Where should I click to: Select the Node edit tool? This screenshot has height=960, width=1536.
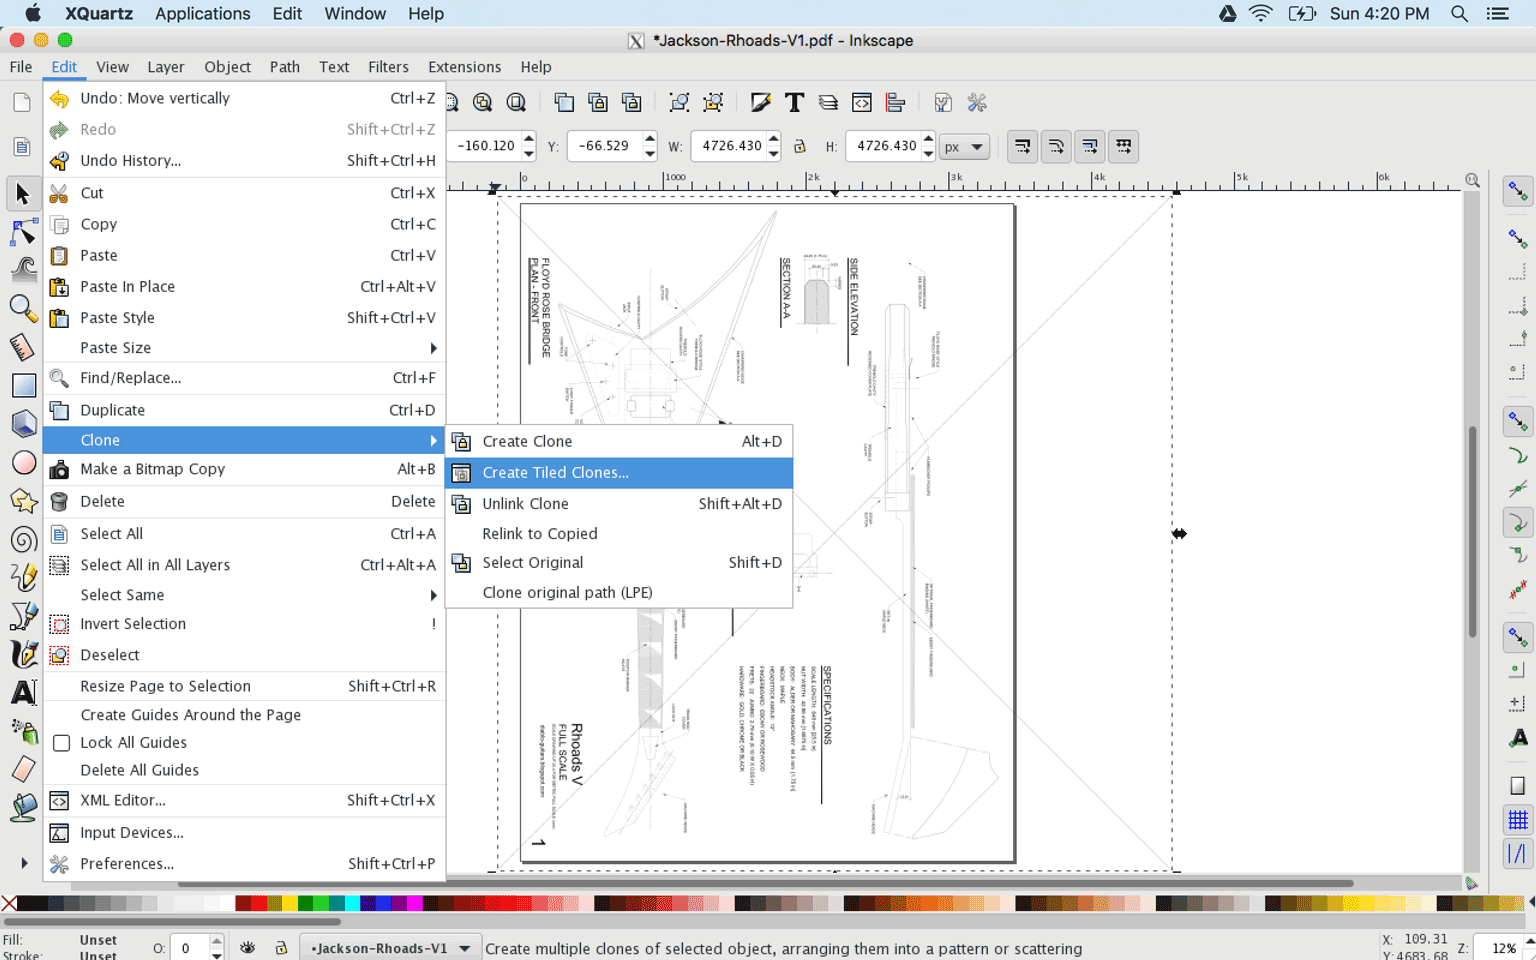tap(22, 232)
